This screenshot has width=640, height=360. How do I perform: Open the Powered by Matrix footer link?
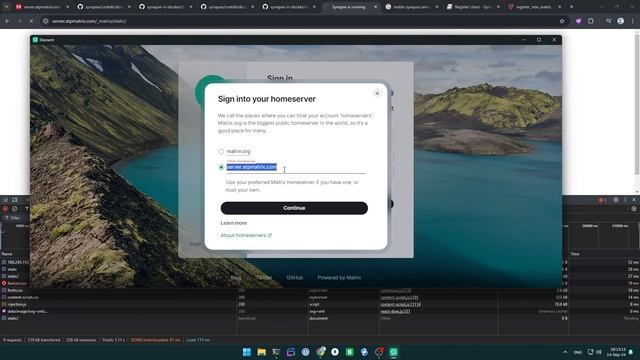point(339,278)
